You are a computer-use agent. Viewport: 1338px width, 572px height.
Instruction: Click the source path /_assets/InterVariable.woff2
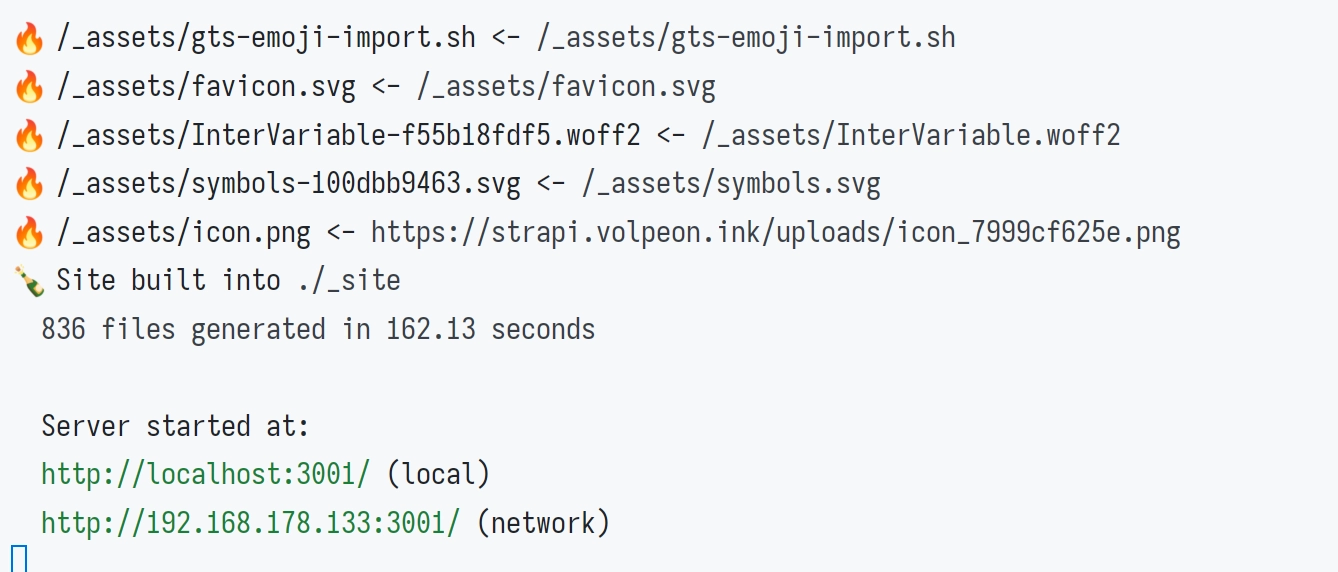[x=911, y=136]
